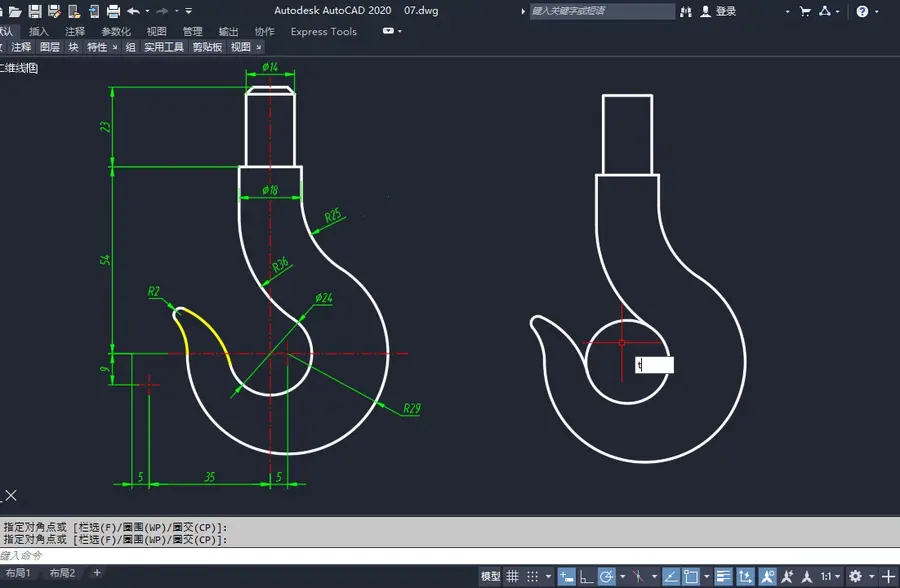Open the 剪贴板 ribbon panel button
The width and height of the screenshot is (900, 588).
(x=207, y=47)
